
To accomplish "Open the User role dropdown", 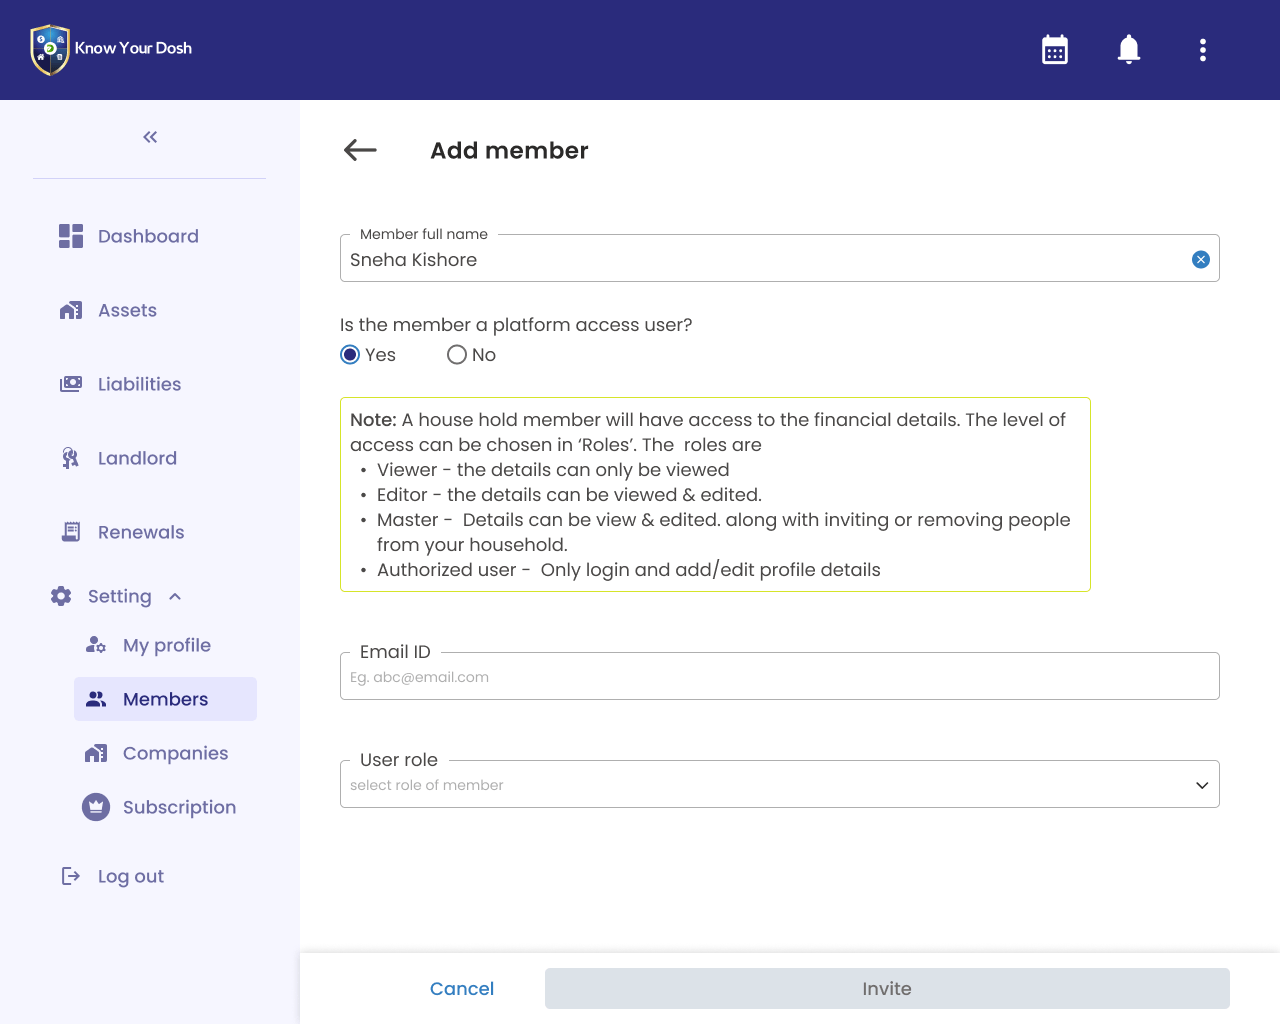I will pyautogui.click(x=779, y=785).
